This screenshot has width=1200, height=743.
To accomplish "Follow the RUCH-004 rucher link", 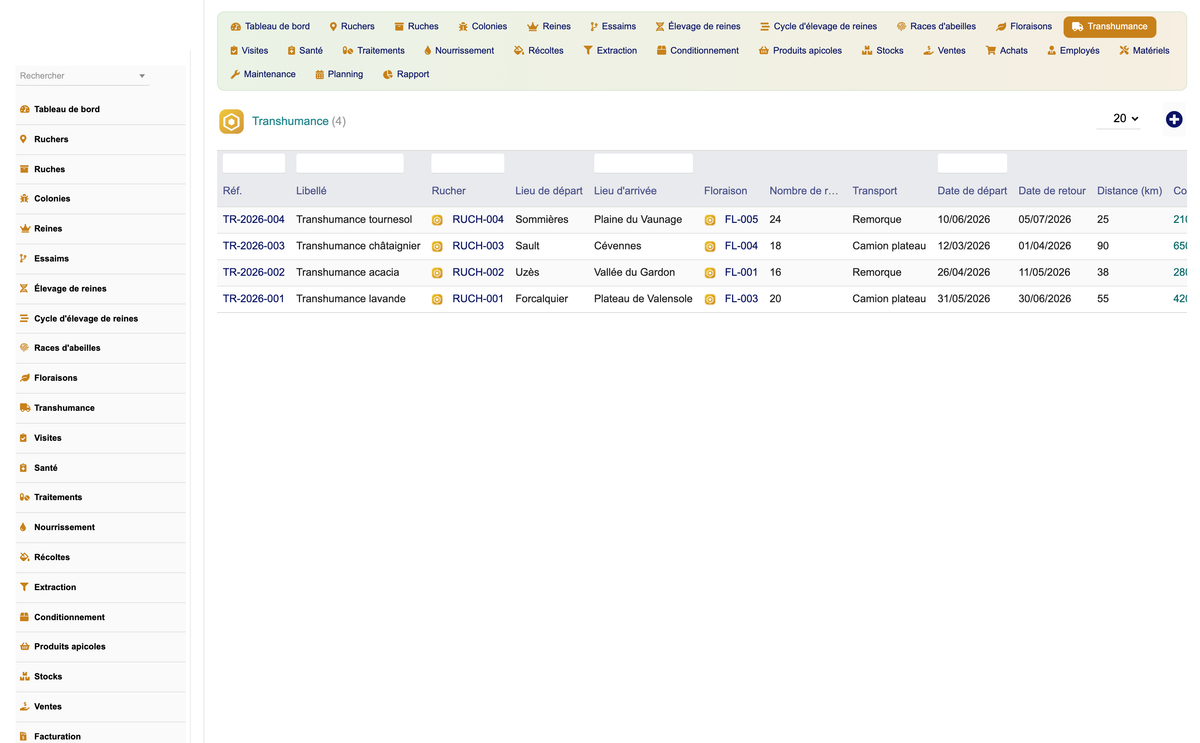I will [x=478, y=220].
